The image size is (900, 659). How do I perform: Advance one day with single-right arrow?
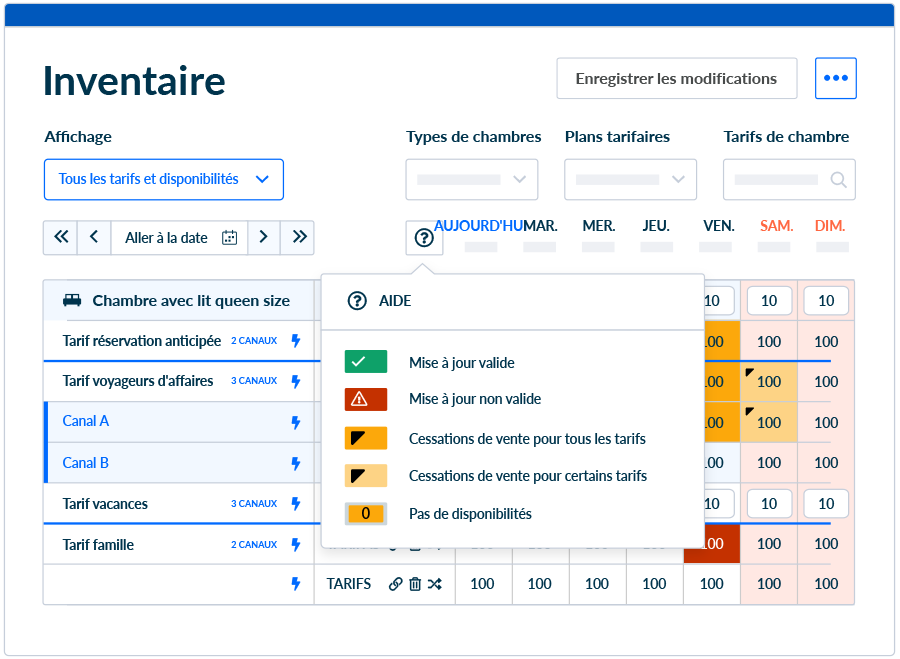pos(263,238)
